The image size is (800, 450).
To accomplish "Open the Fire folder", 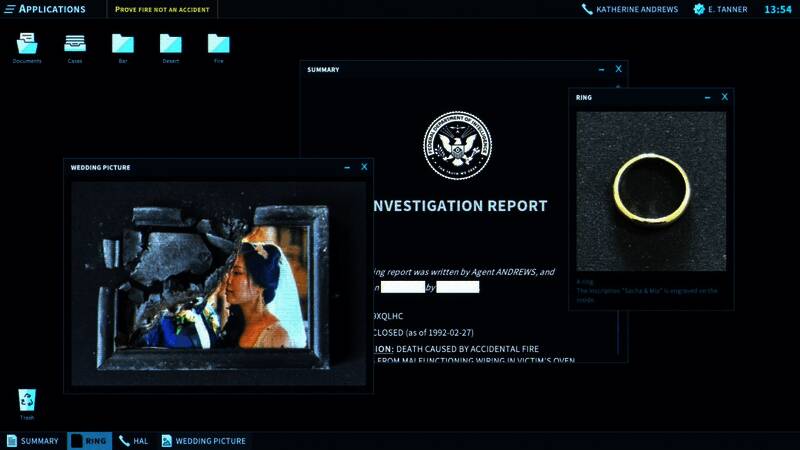I will click(219, 44).
